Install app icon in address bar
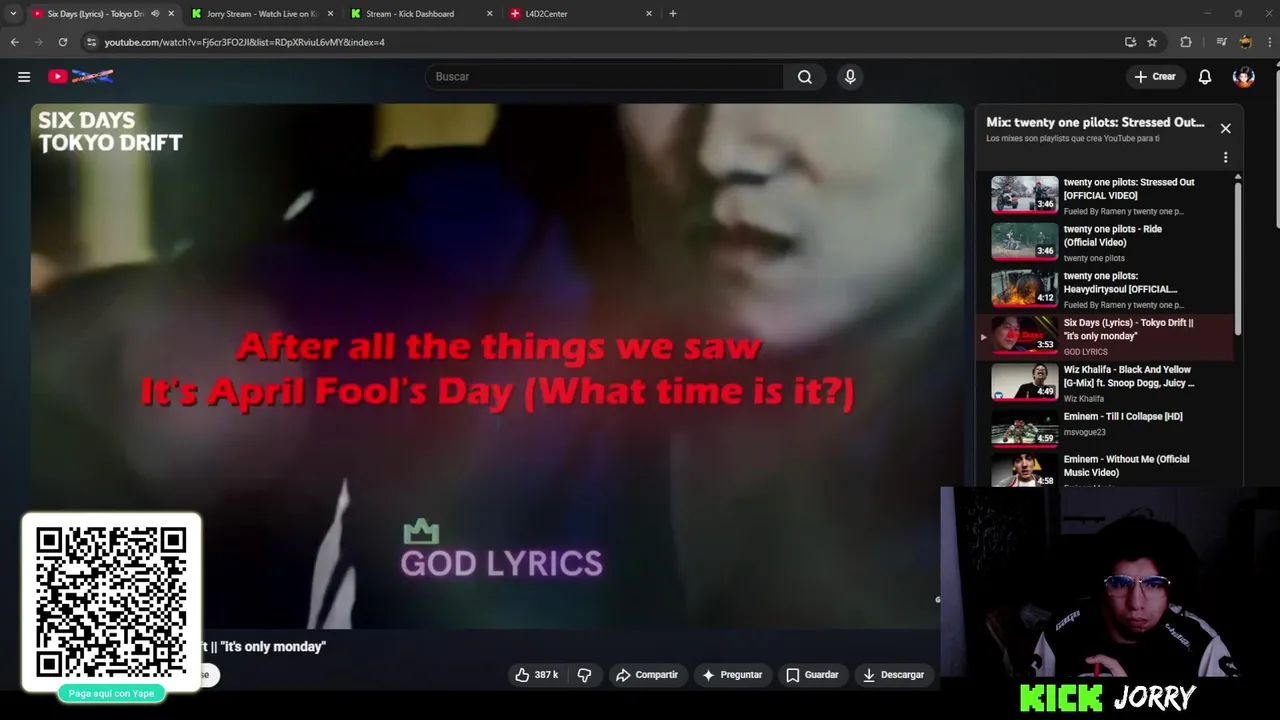This screenshot has height=720, width=1280. click(1130, 42)
